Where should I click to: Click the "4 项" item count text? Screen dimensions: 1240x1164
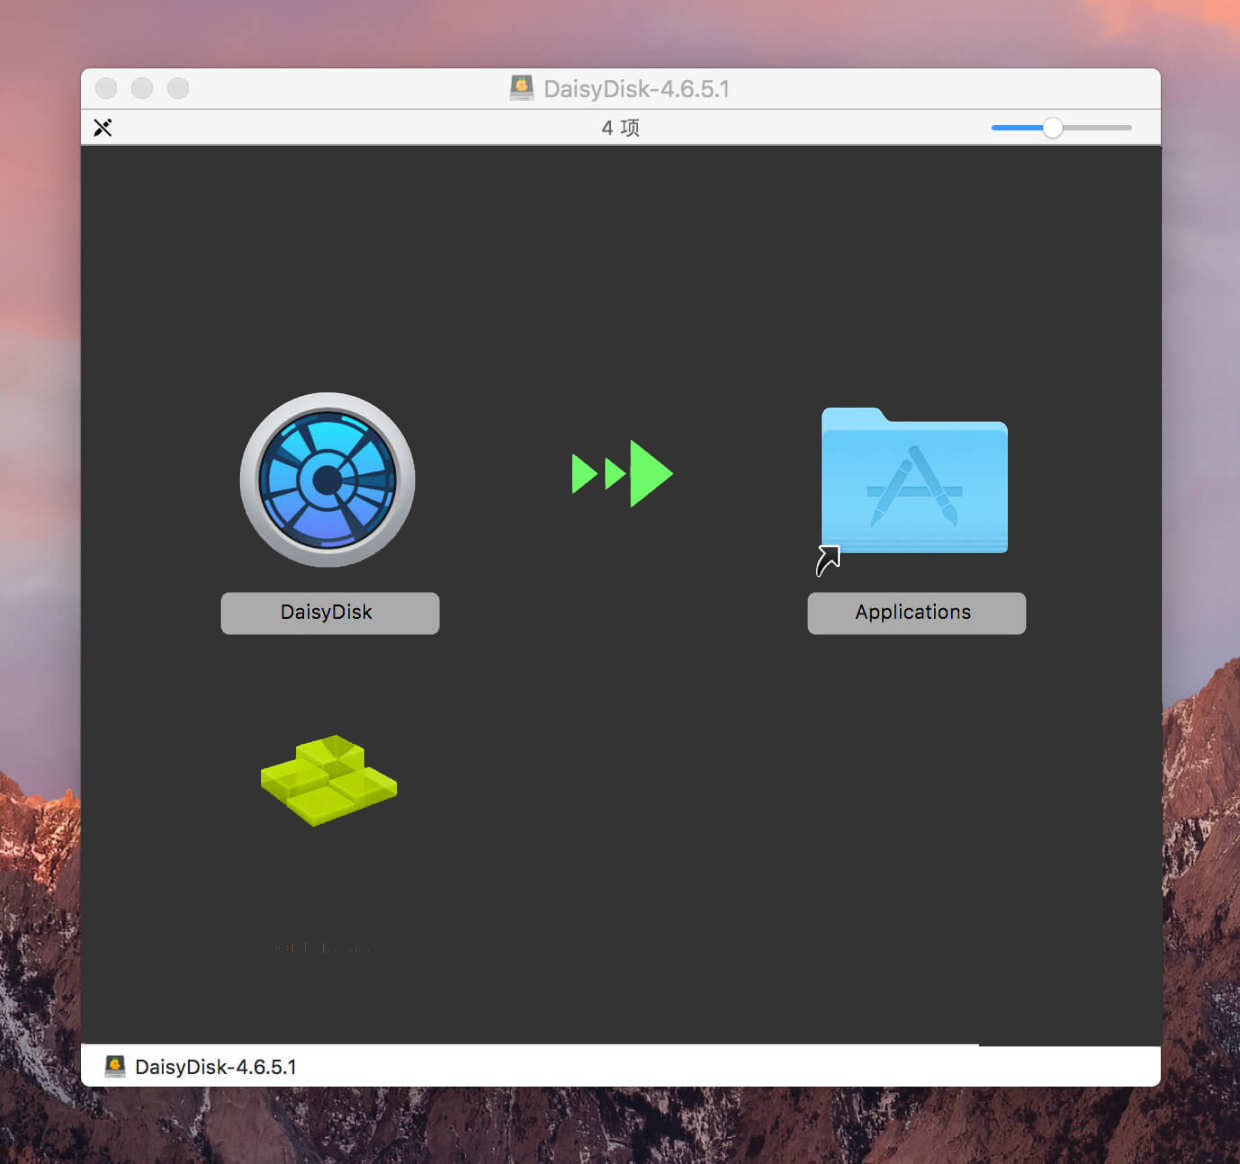pyautogui.click(x=620, y=128)
